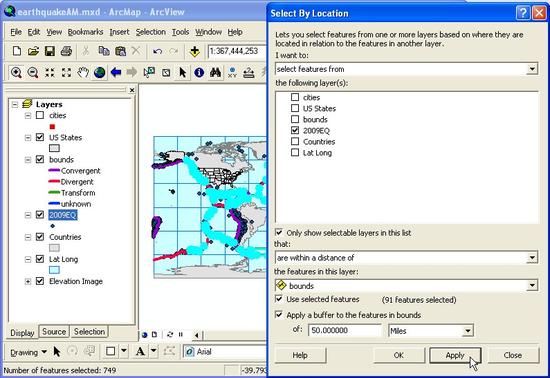Uncheck Use selected features option
The height and width of the screenshot is (378, 550).
(x=279, y=299)
